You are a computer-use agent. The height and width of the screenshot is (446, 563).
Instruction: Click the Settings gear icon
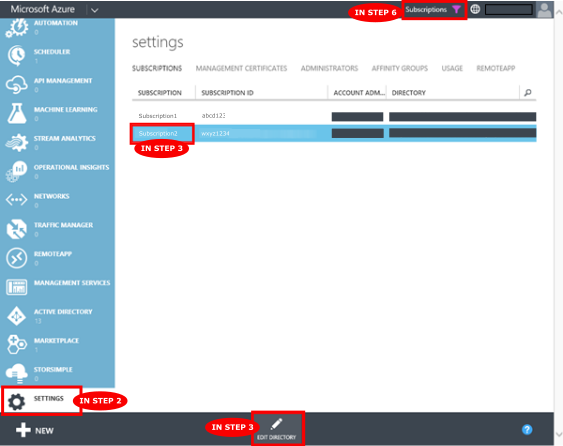coord(17,401)
